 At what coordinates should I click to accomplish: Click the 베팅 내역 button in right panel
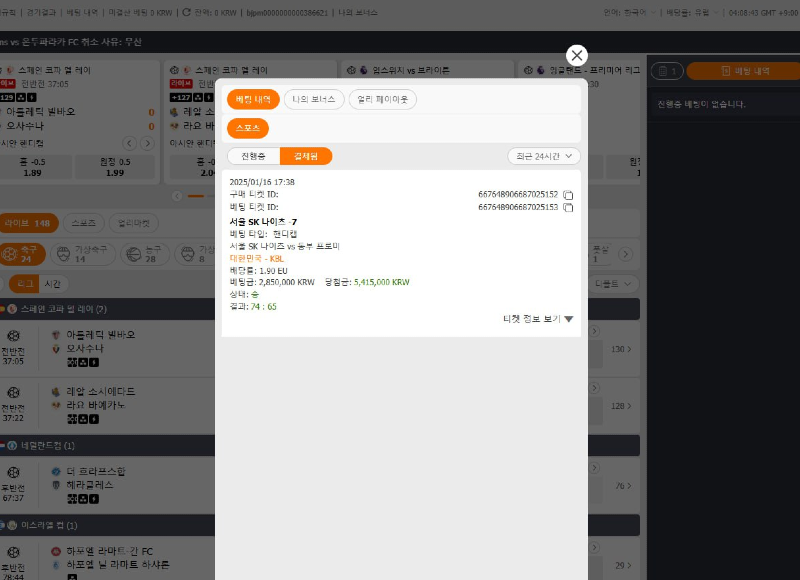coord(751,71)
